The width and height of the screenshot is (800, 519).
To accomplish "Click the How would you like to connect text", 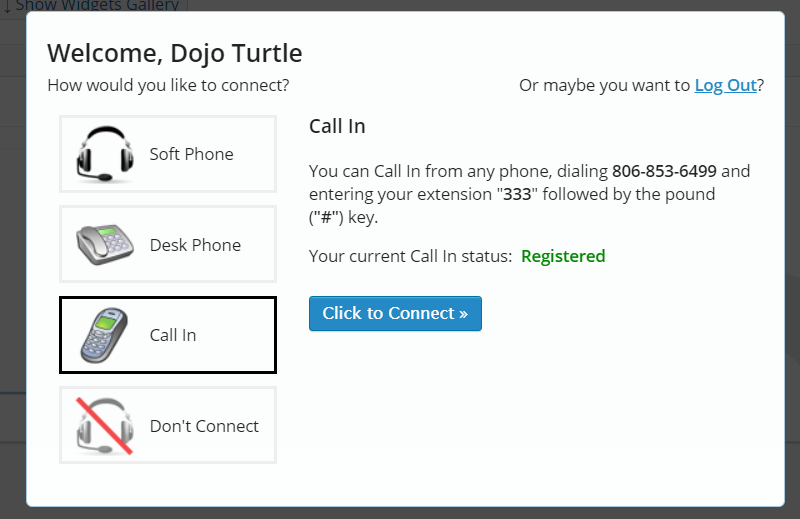I will coord(168,85).
